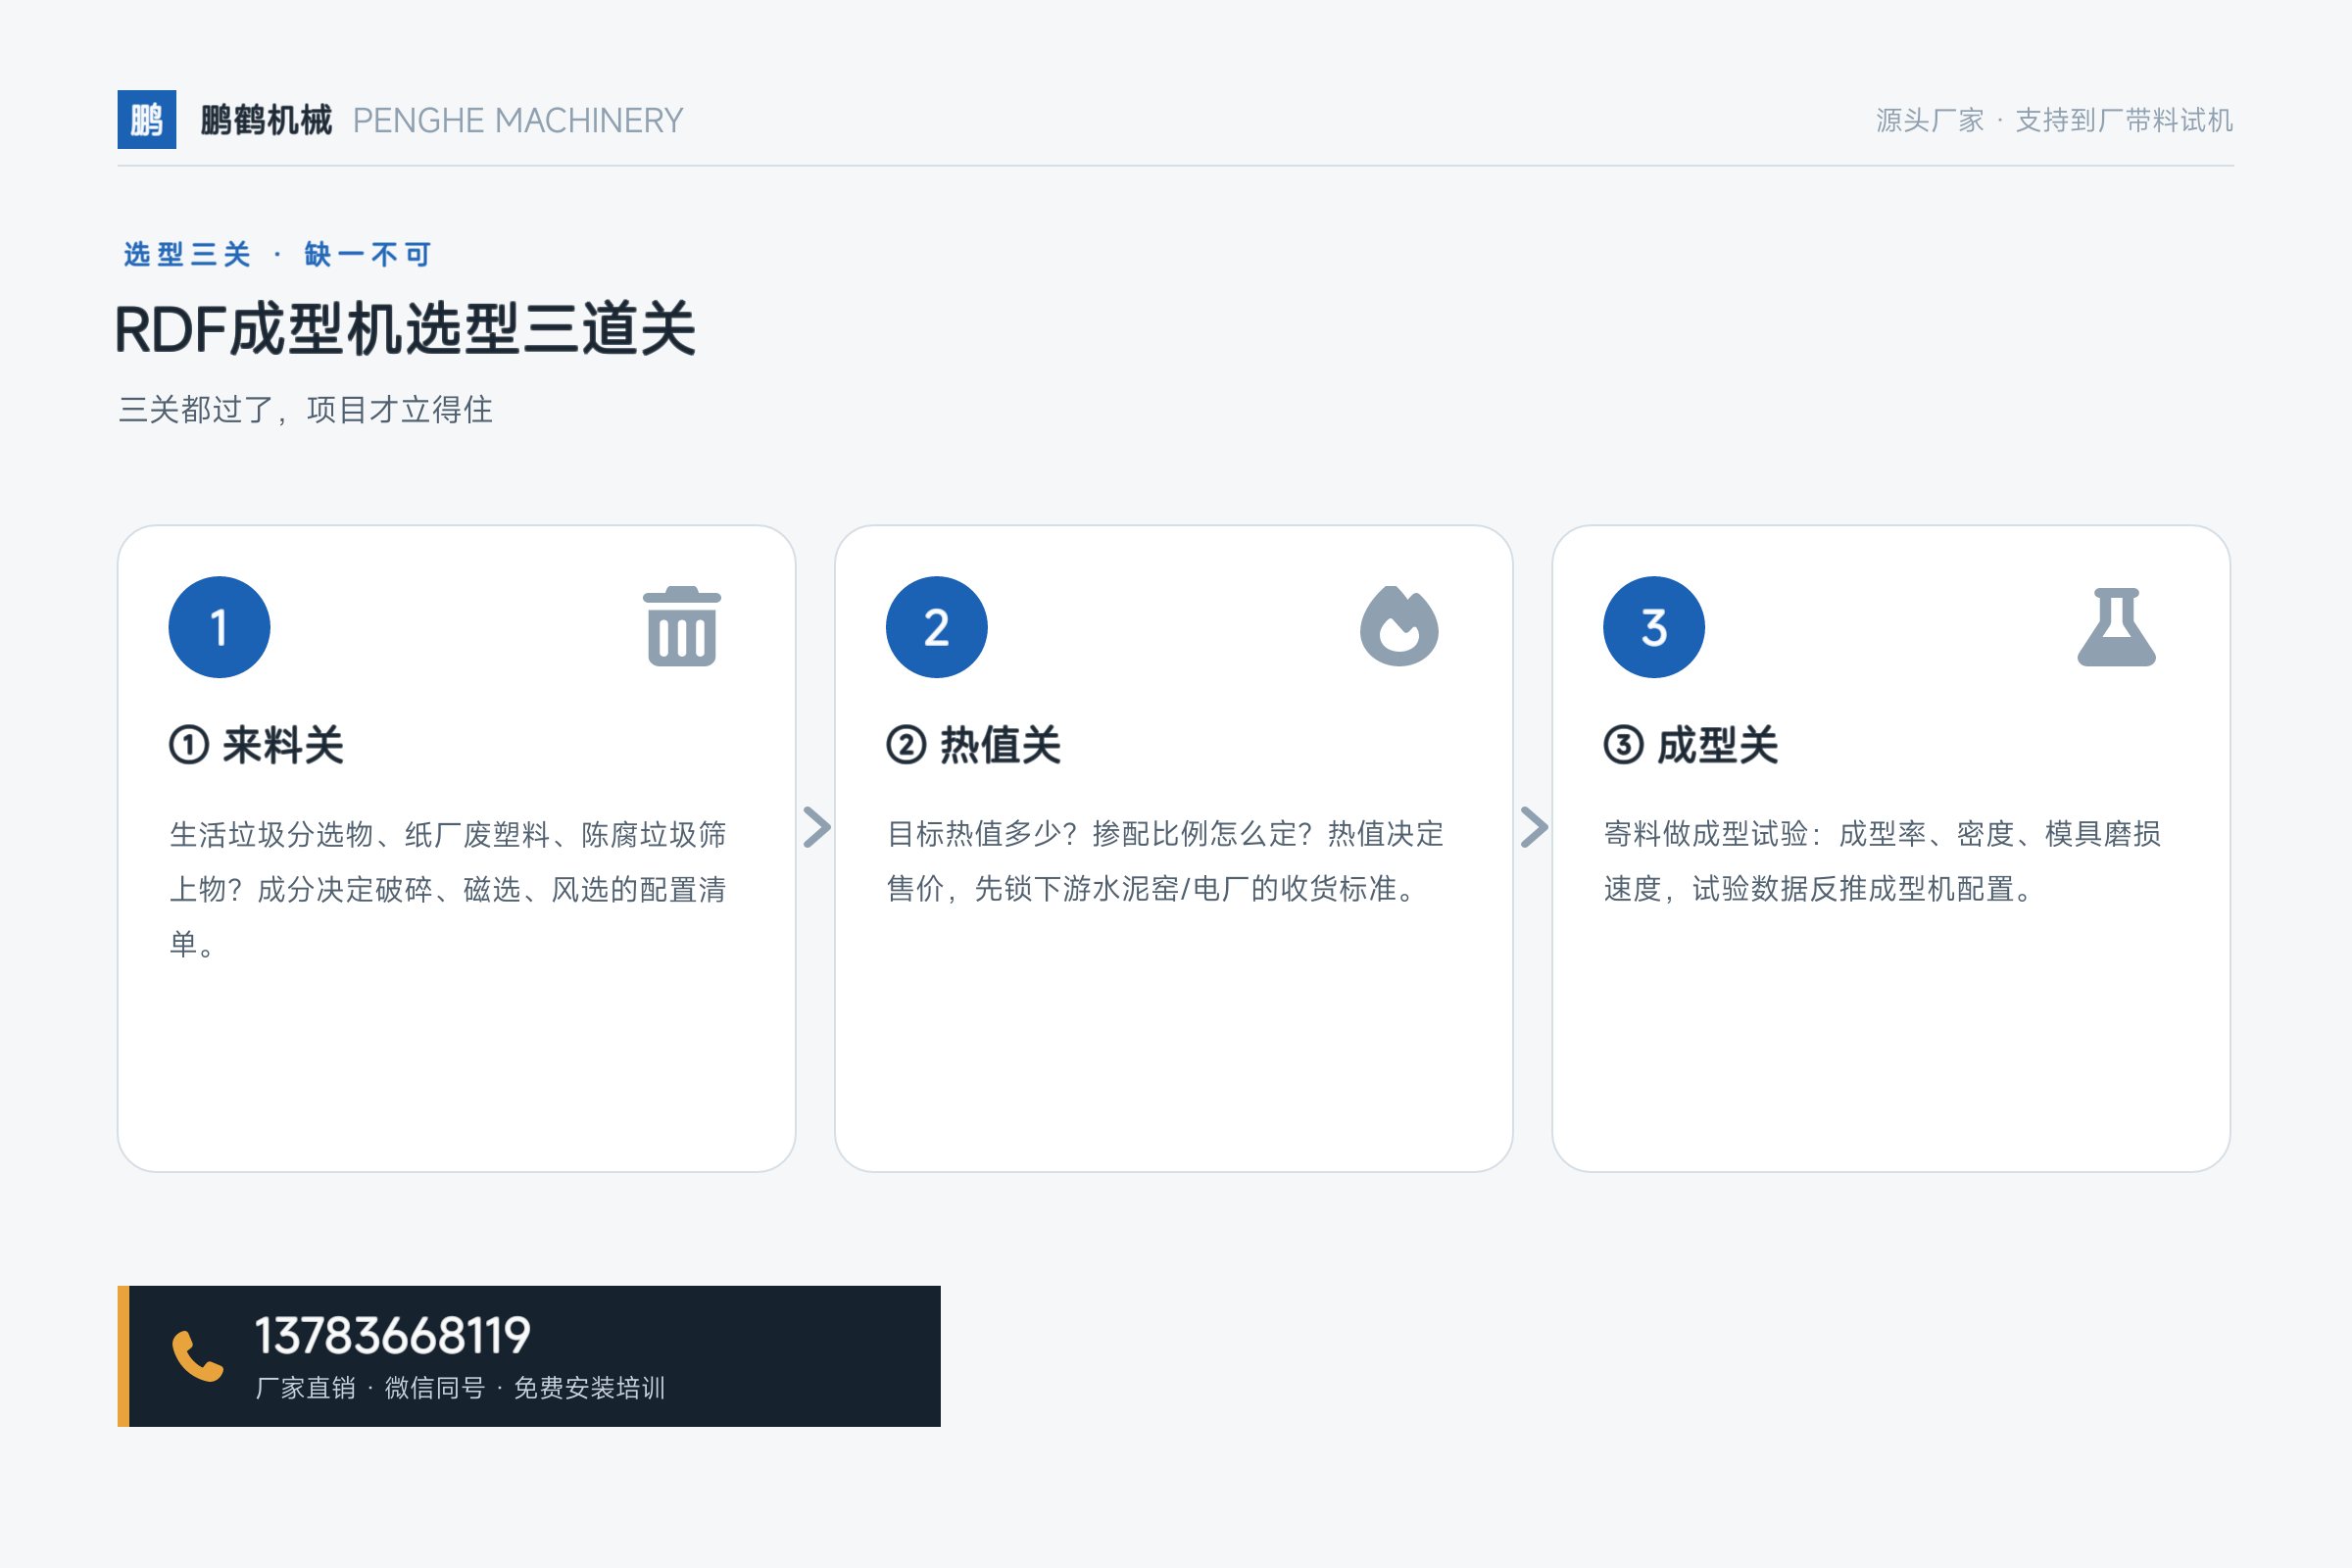Click the orange phone handset icon
2352x1568 pixels.
click(198, 1356)
